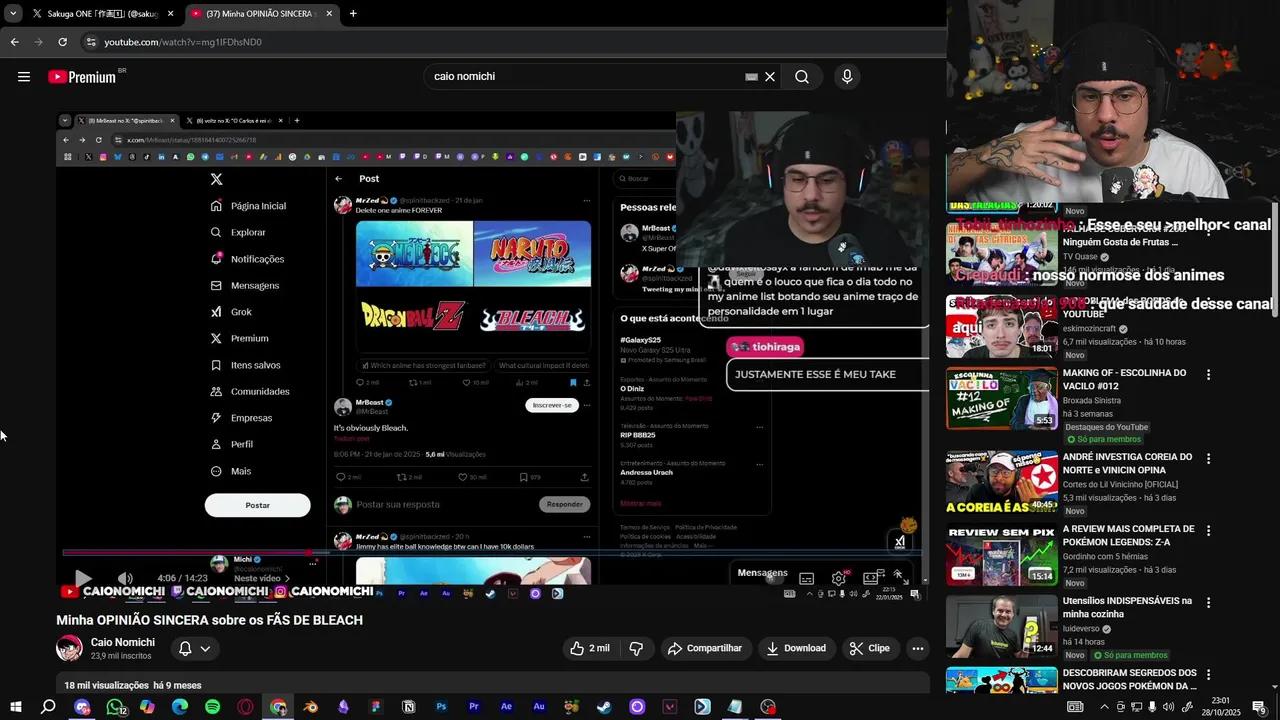1280x720 pixels.
Task: Open Notion from the taskbar
Action: (x=408, y=707)
